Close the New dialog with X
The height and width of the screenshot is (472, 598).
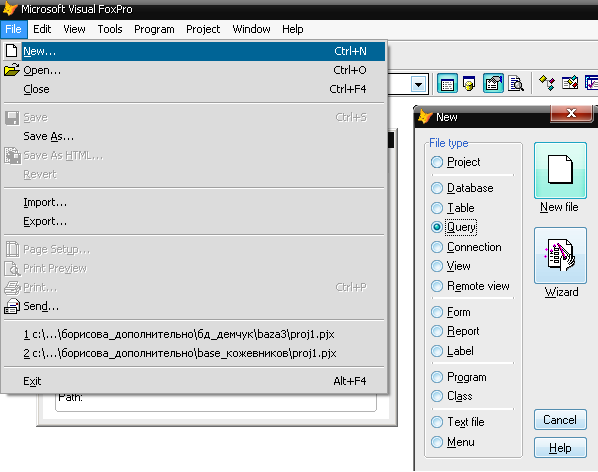click(571, 113)
